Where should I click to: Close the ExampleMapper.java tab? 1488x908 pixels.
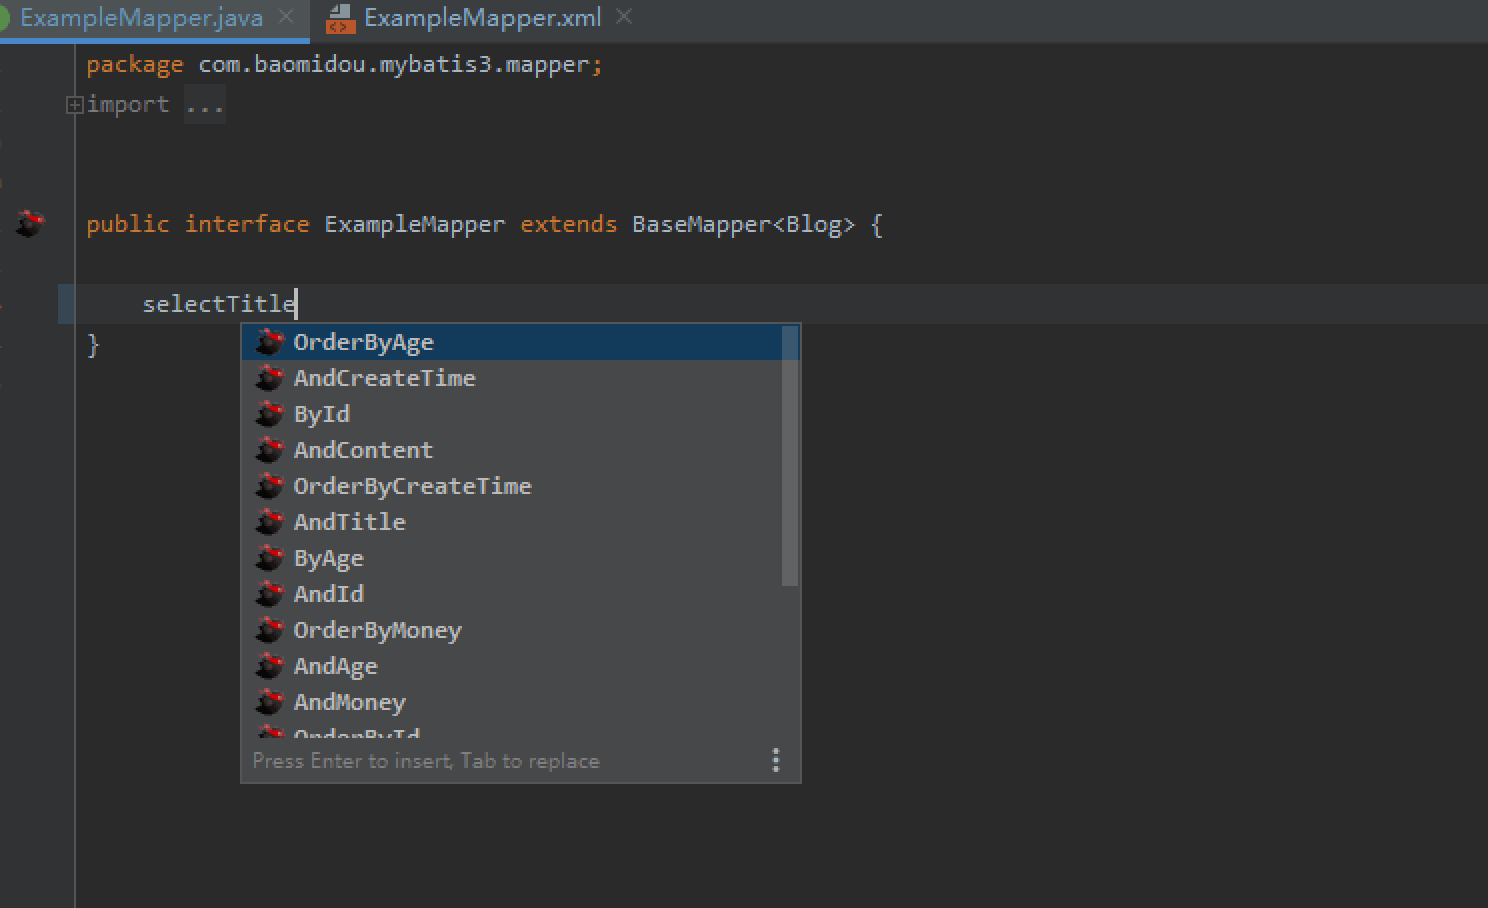point(286,17)
